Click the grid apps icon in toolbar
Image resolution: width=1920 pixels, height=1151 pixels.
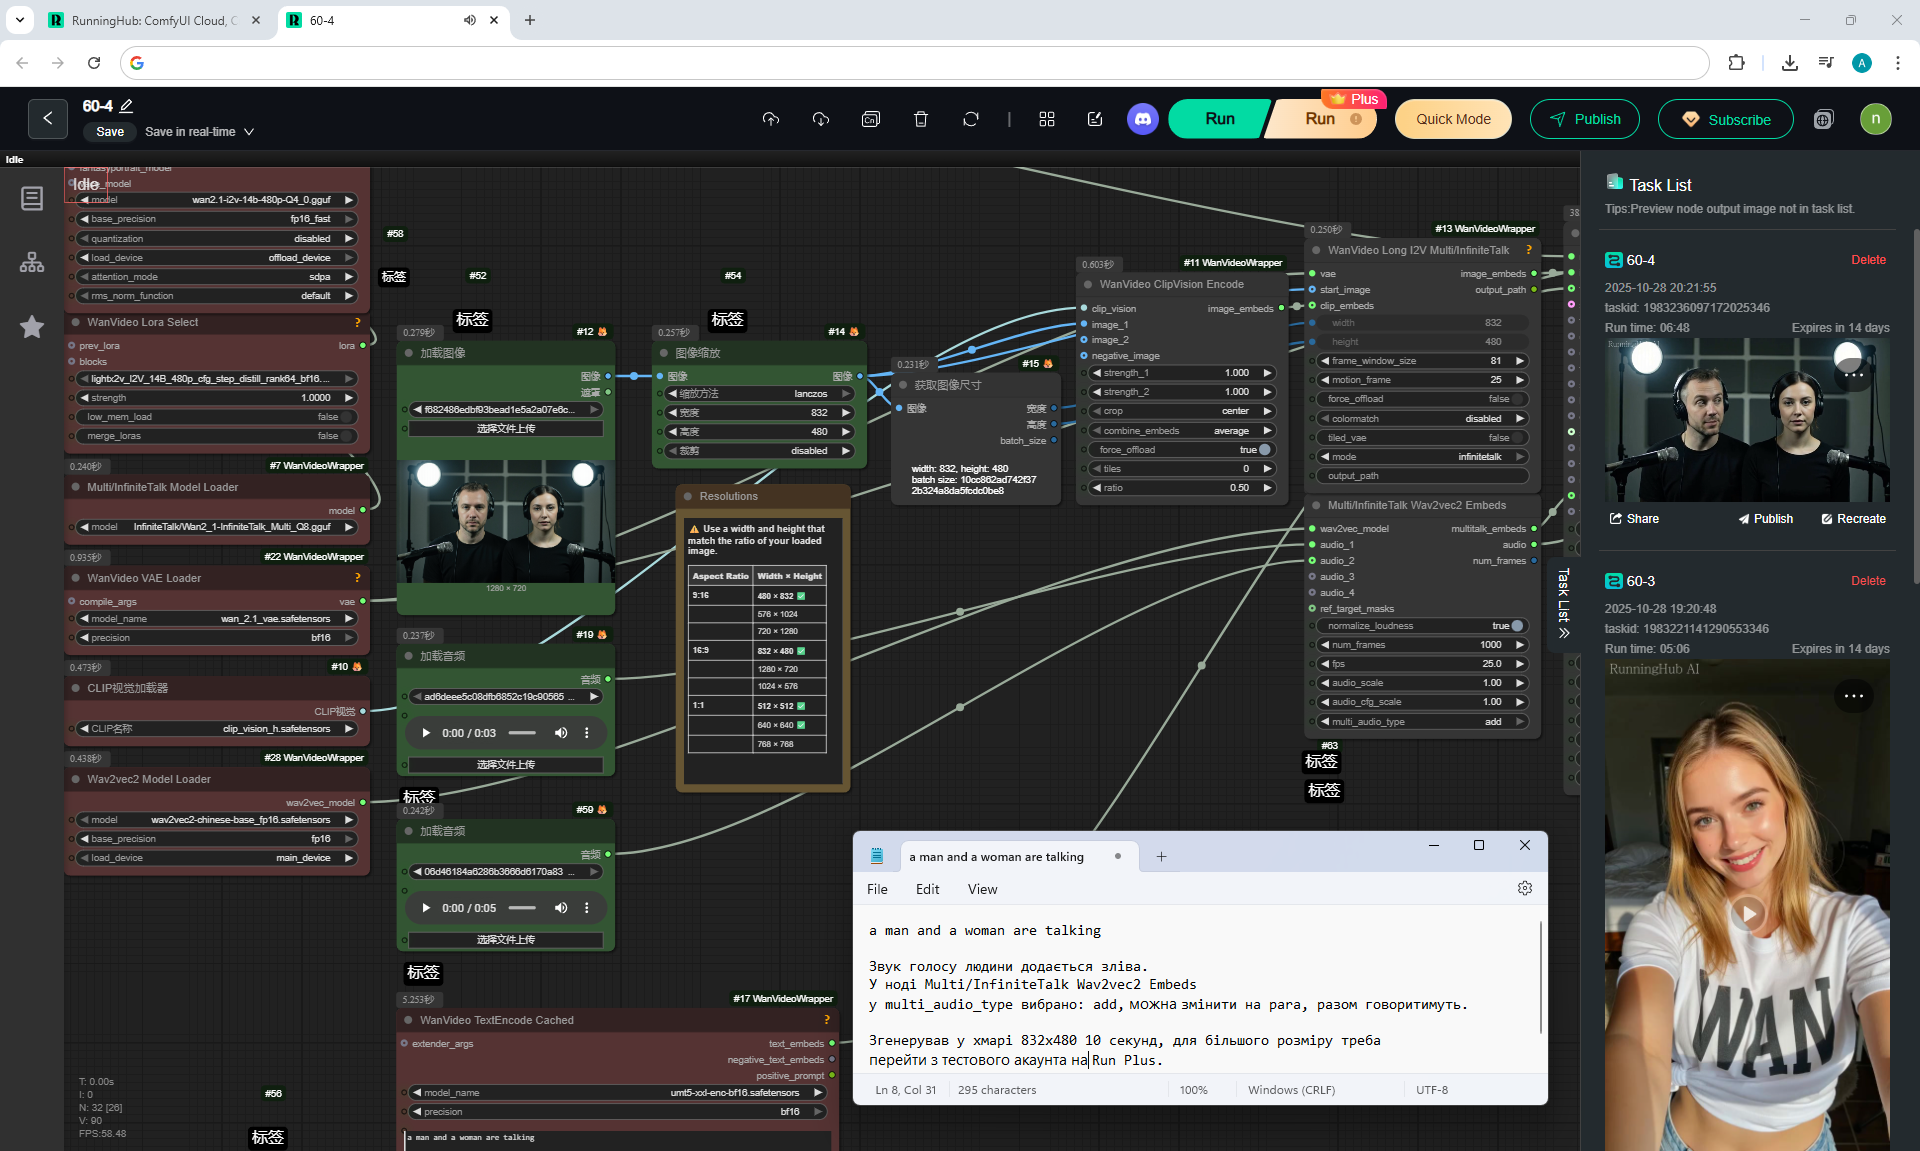tap(1046, 119)
